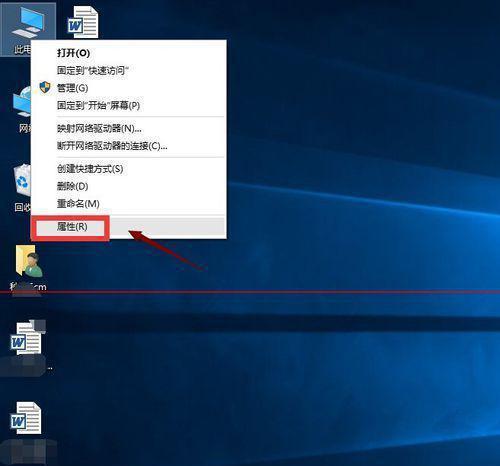Select 固定到"开始"屏幕(P) entry
This screenshot has width=500, height=466.
coord(129,105)
